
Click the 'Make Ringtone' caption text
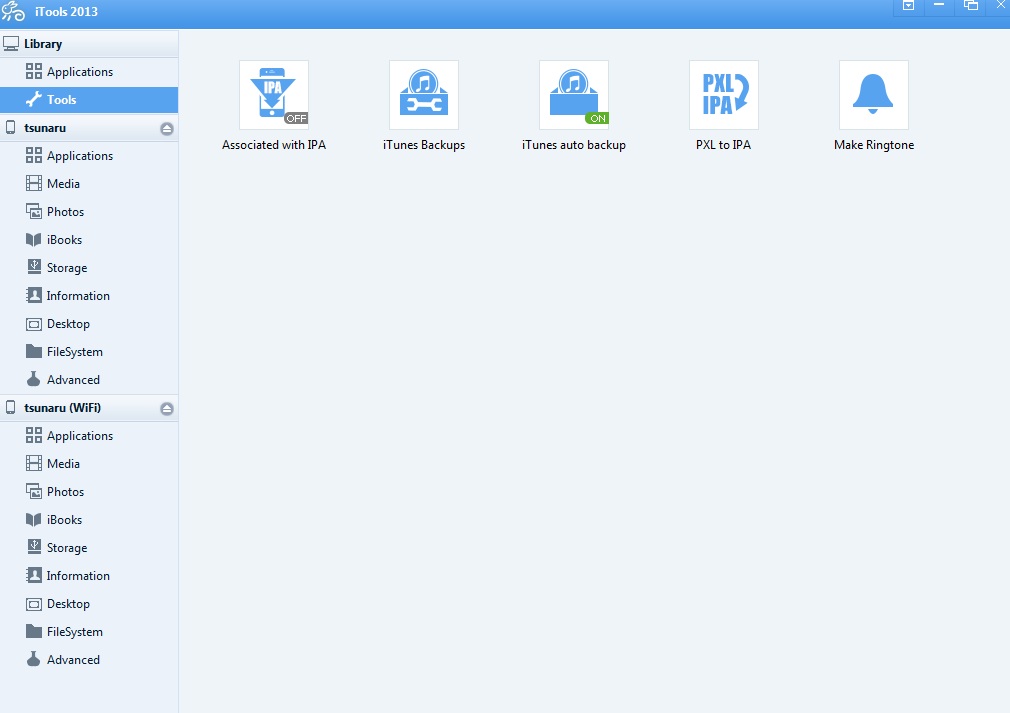click(x=874, y=145)
